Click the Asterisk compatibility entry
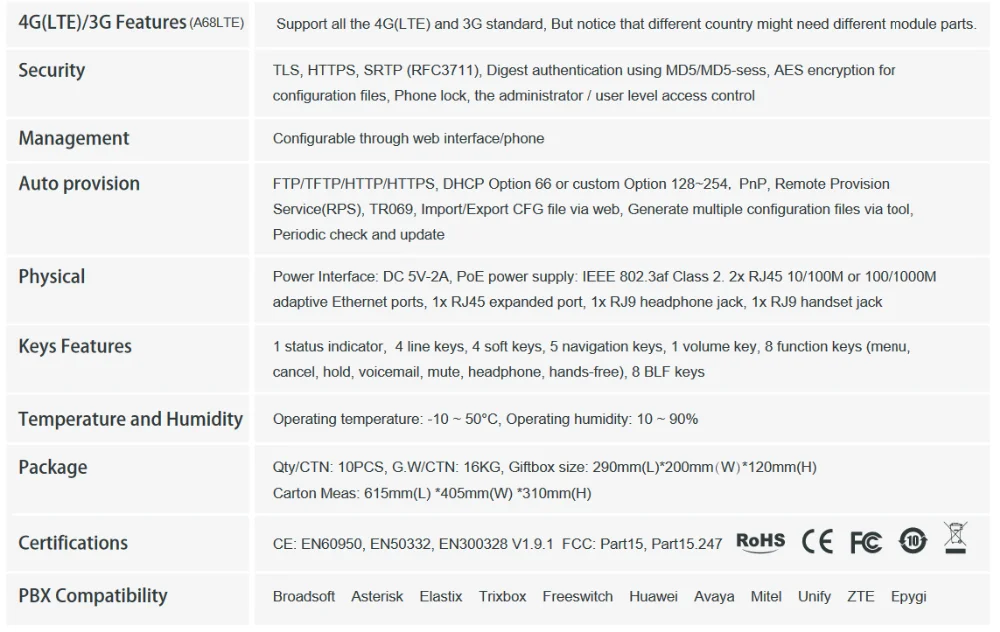 click(x=377, y=597)
